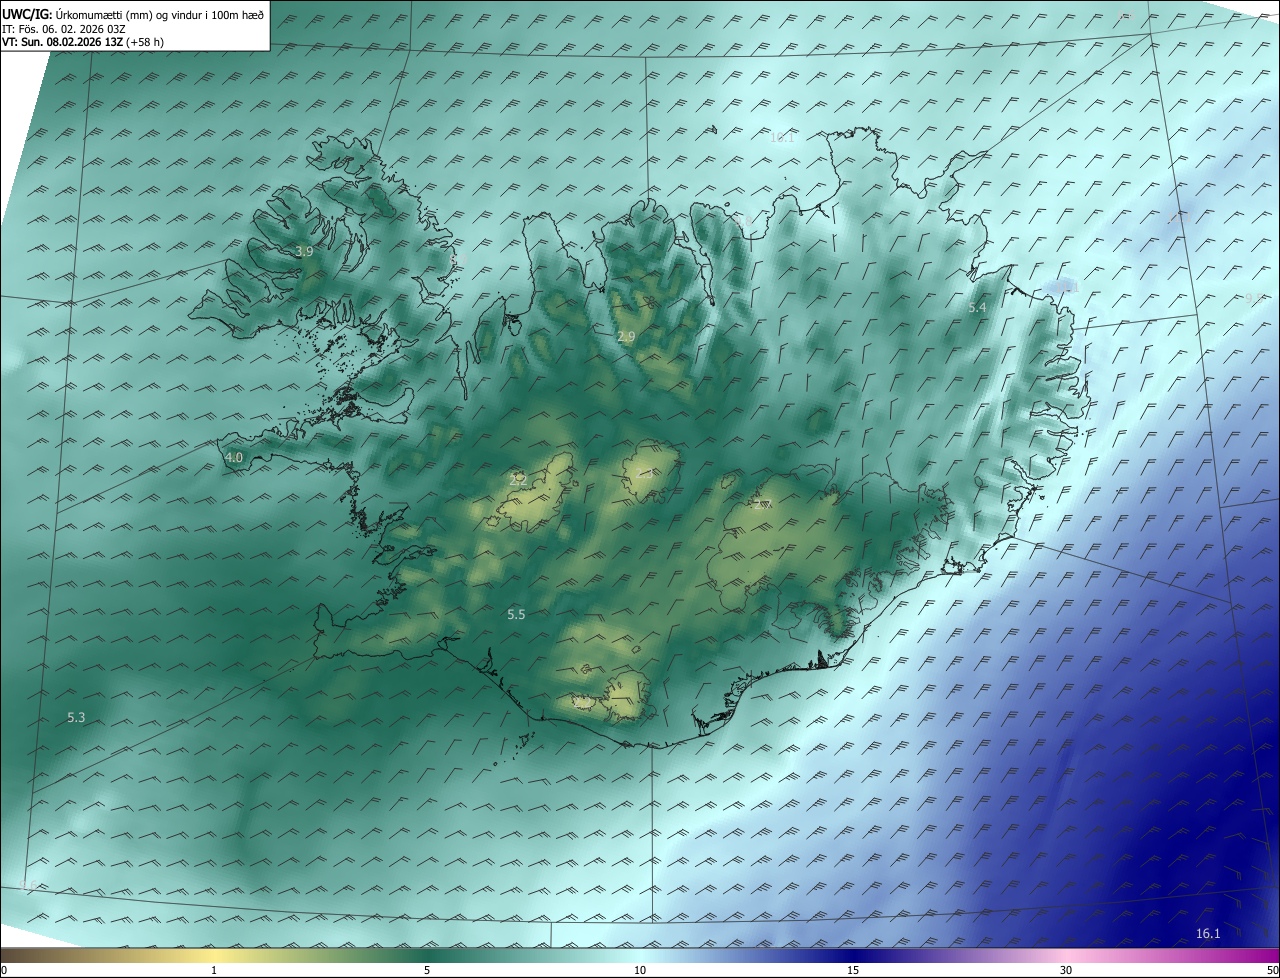Click the 15 tick on the colour scale
1280x978 pixels.
[x=853, y=970]
